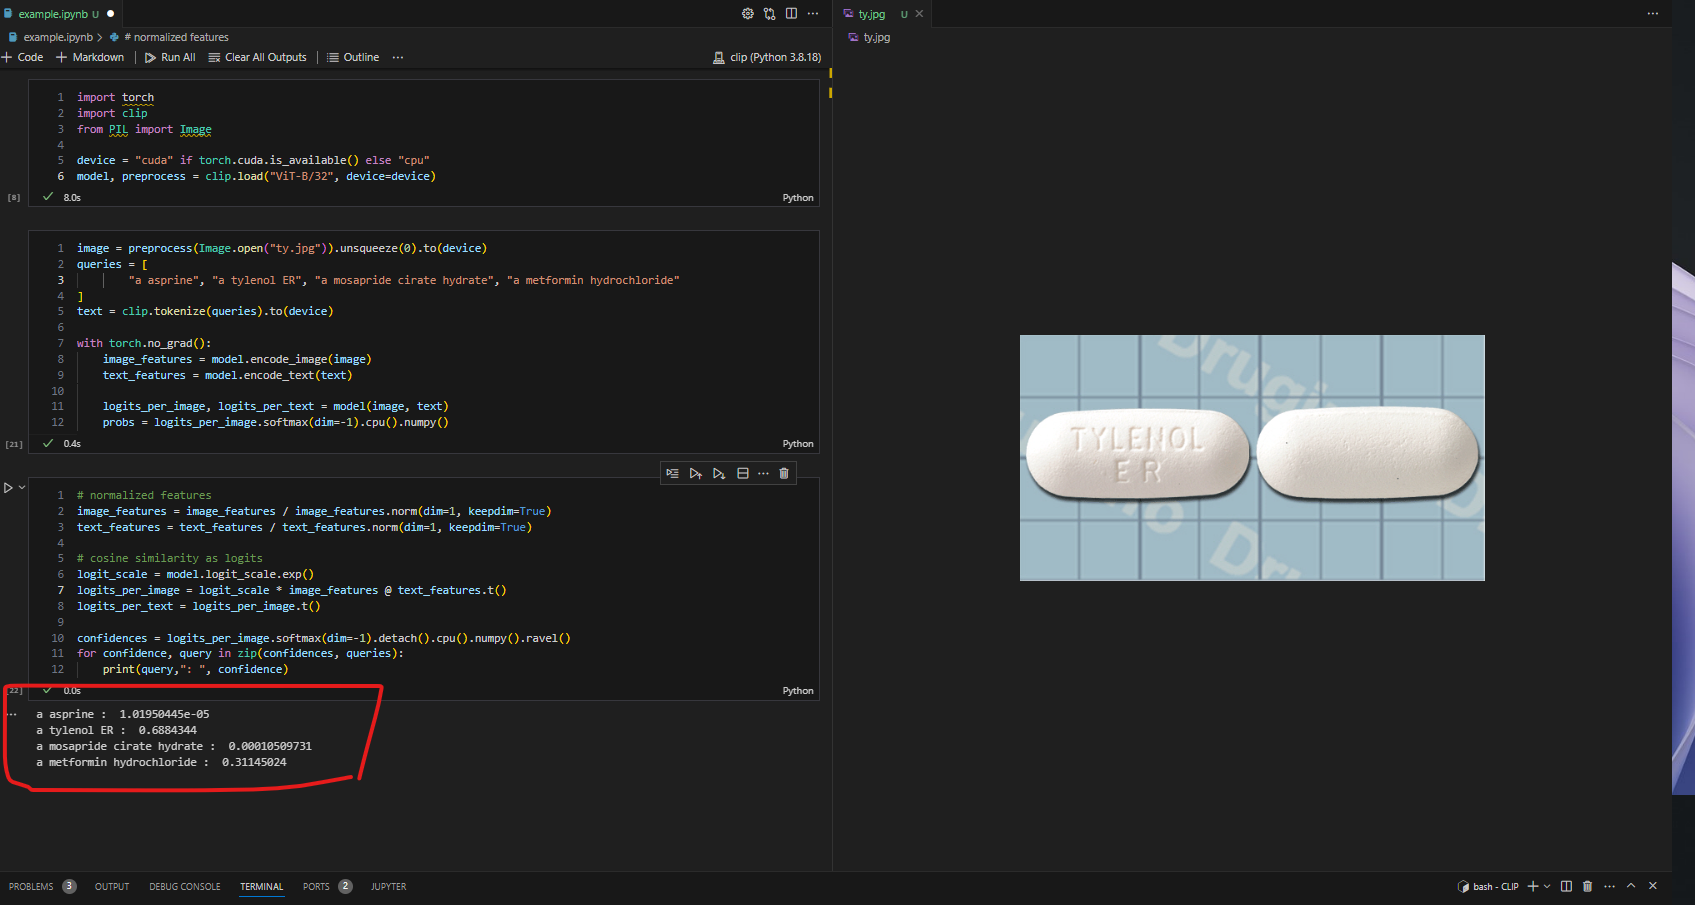This screenshot has height=905, width=1695.
Task: Run cell by line in cell toolbar
Action: (672, 473)
